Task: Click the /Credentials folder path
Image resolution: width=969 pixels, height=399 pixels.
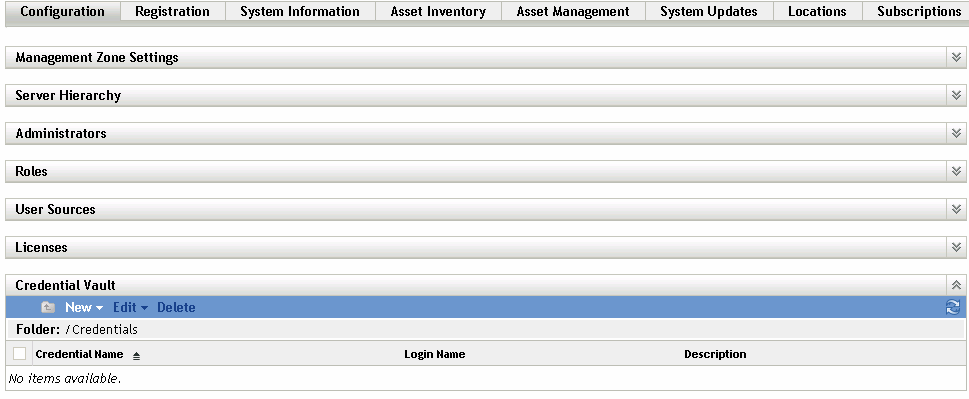Action: (101, 330)
